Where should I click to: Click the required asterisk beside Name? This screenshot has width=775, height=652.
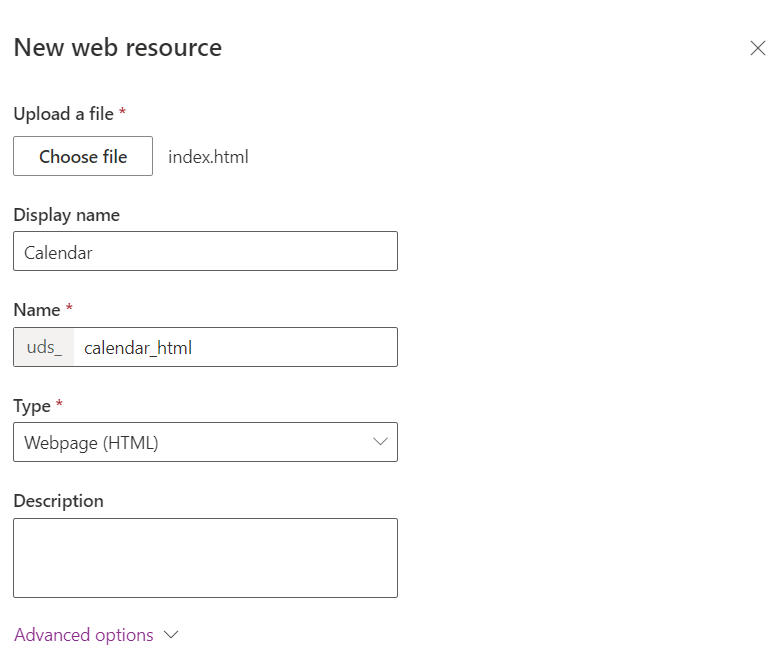pos(69,307)
